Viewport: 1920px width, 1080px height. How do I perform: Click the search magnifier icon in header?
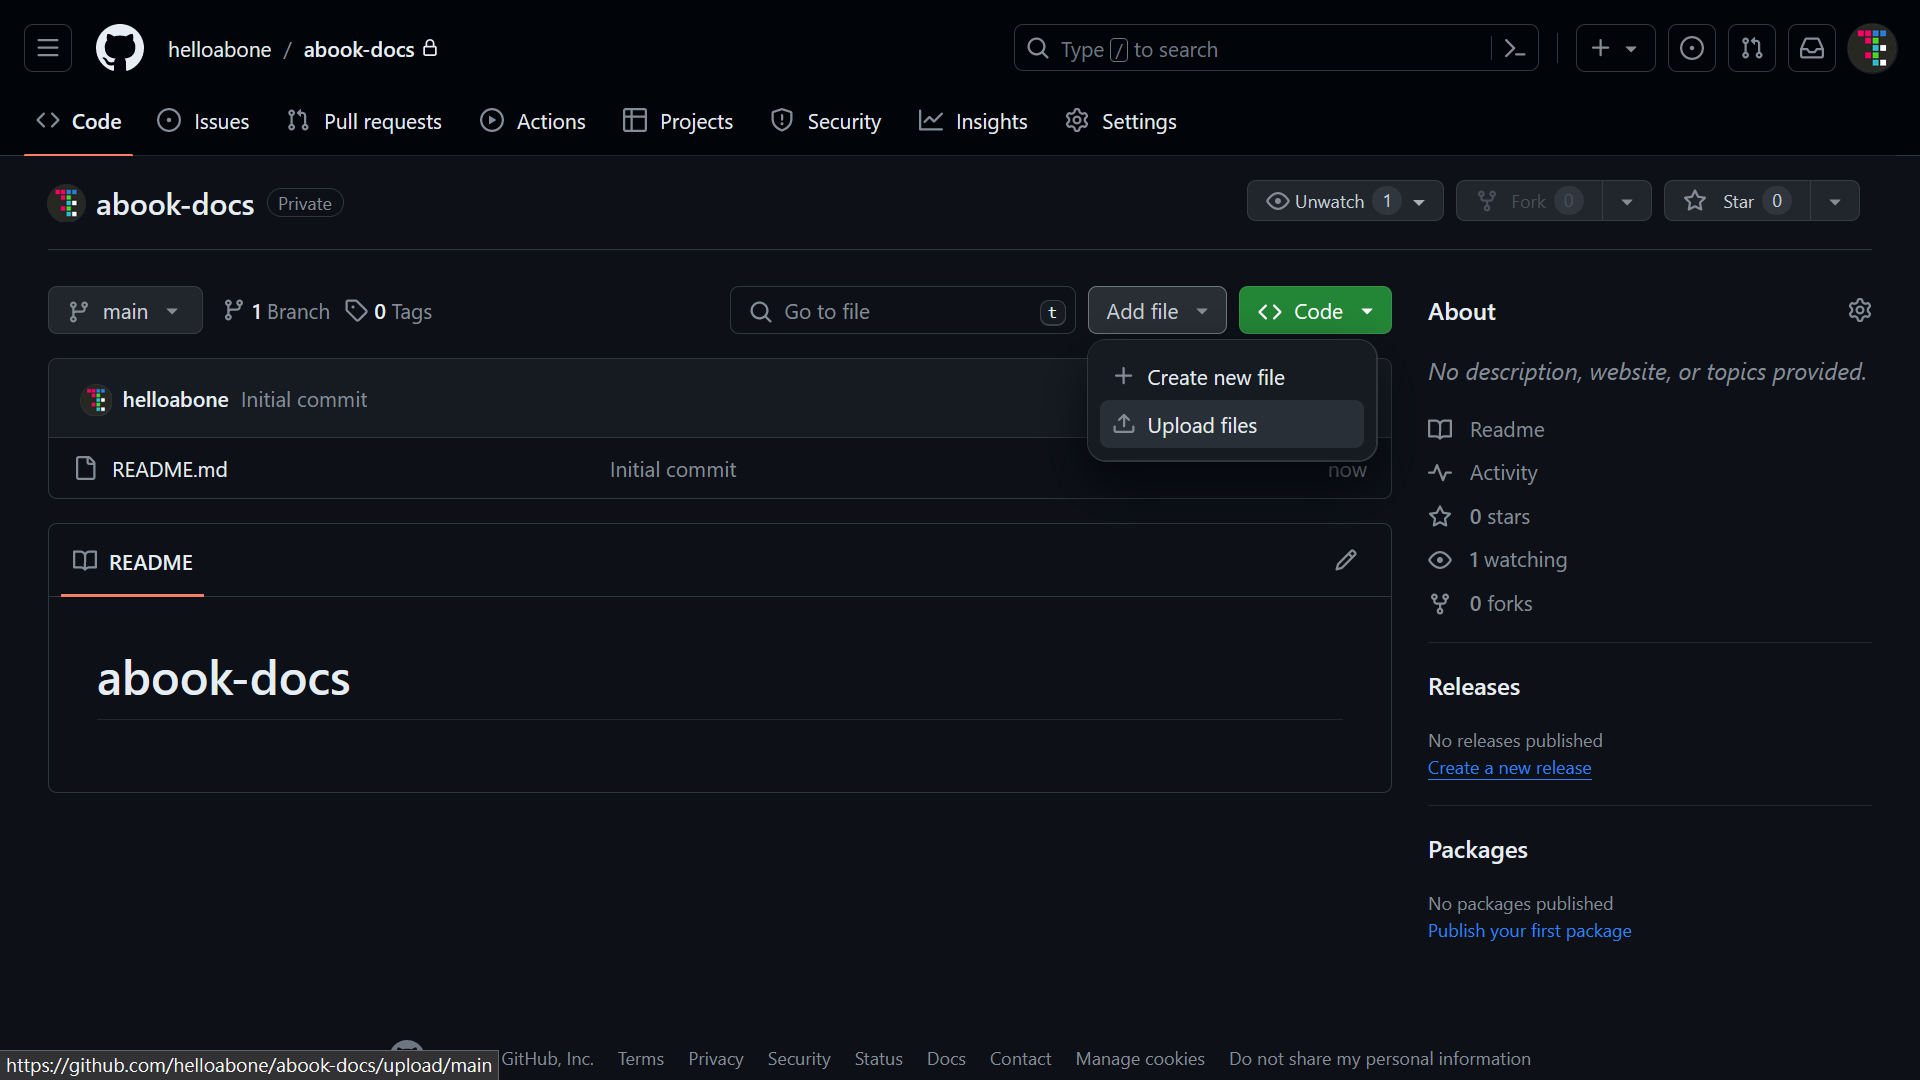pos(1038,48)
